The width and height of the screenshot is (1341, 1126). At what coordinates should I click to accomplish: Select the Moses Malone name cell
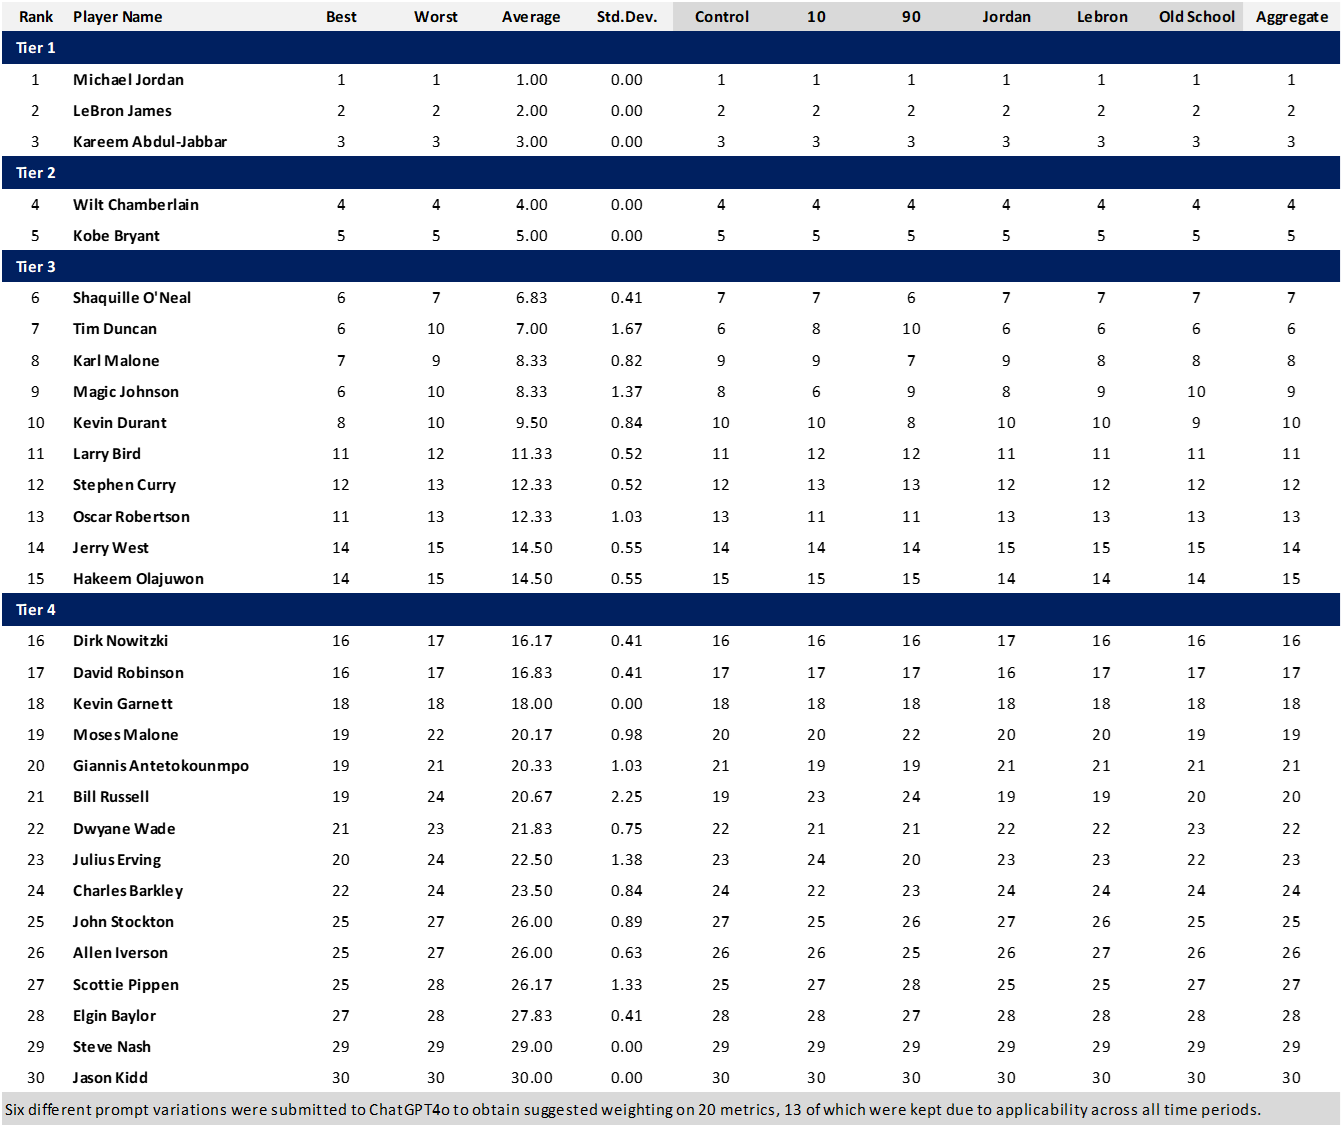tap(126, 735)
